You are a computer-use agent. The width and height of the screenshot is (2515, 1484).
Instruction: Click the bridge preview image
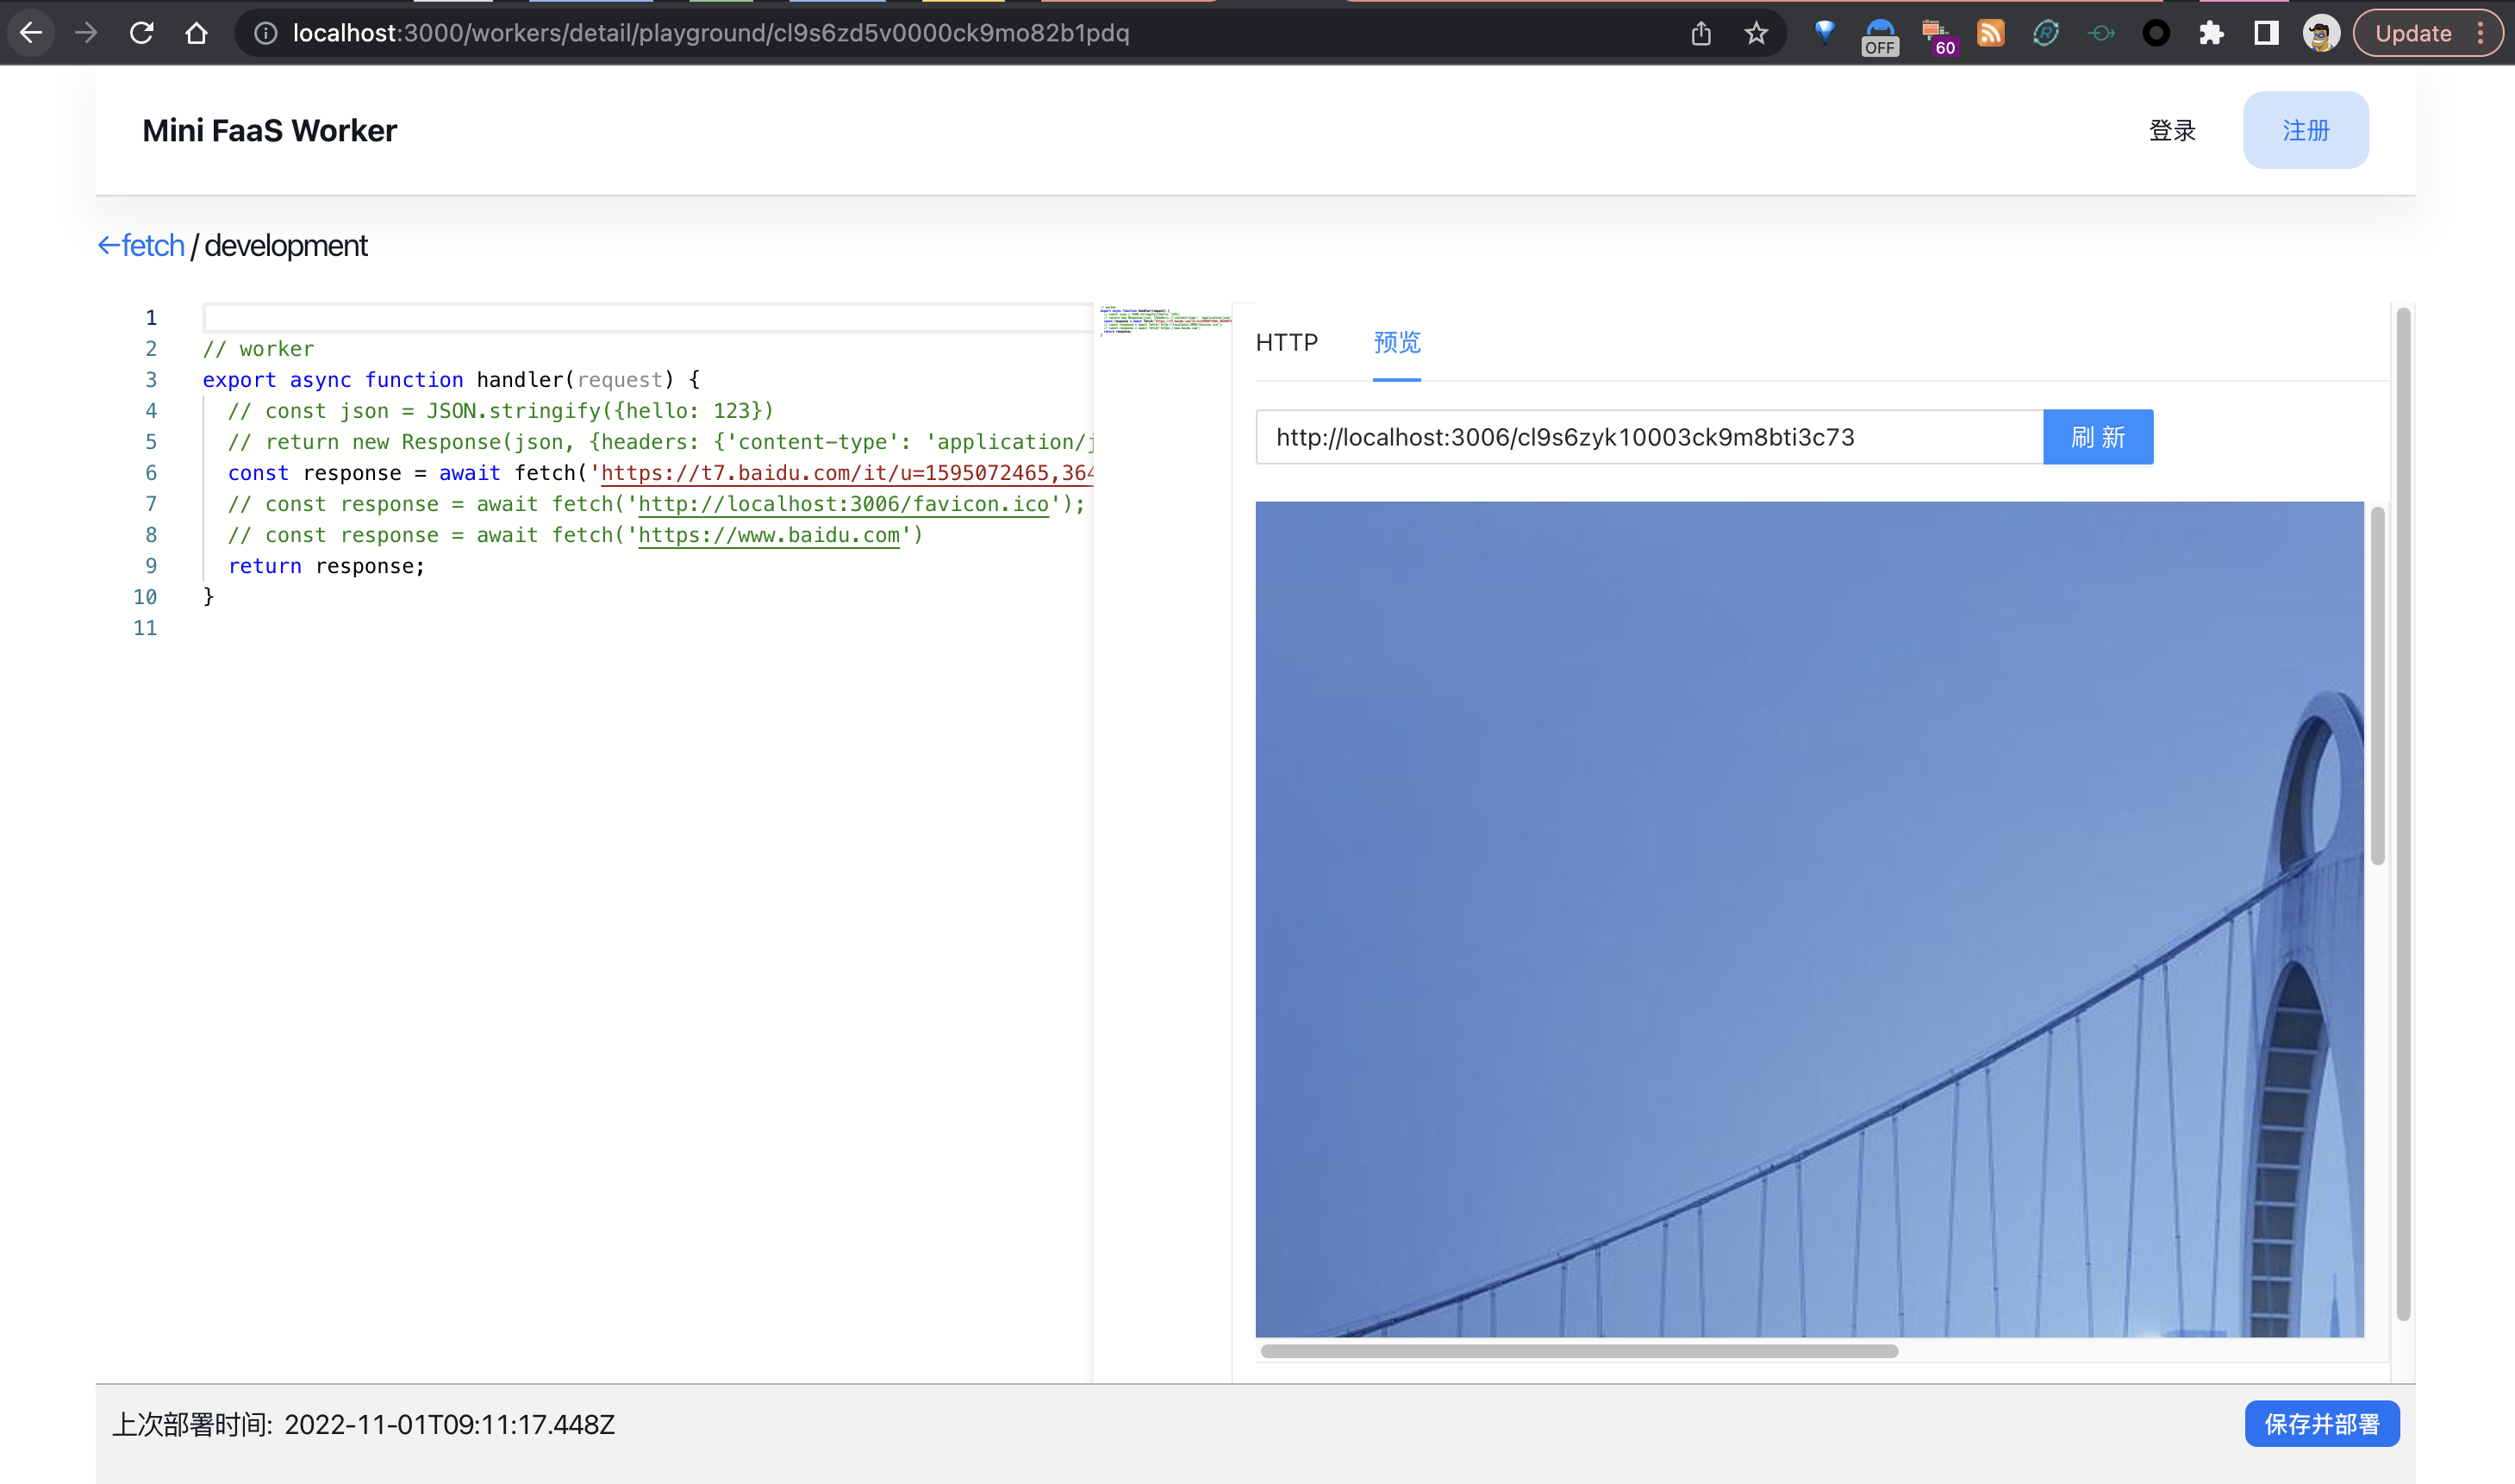(x=1809, y=918)
